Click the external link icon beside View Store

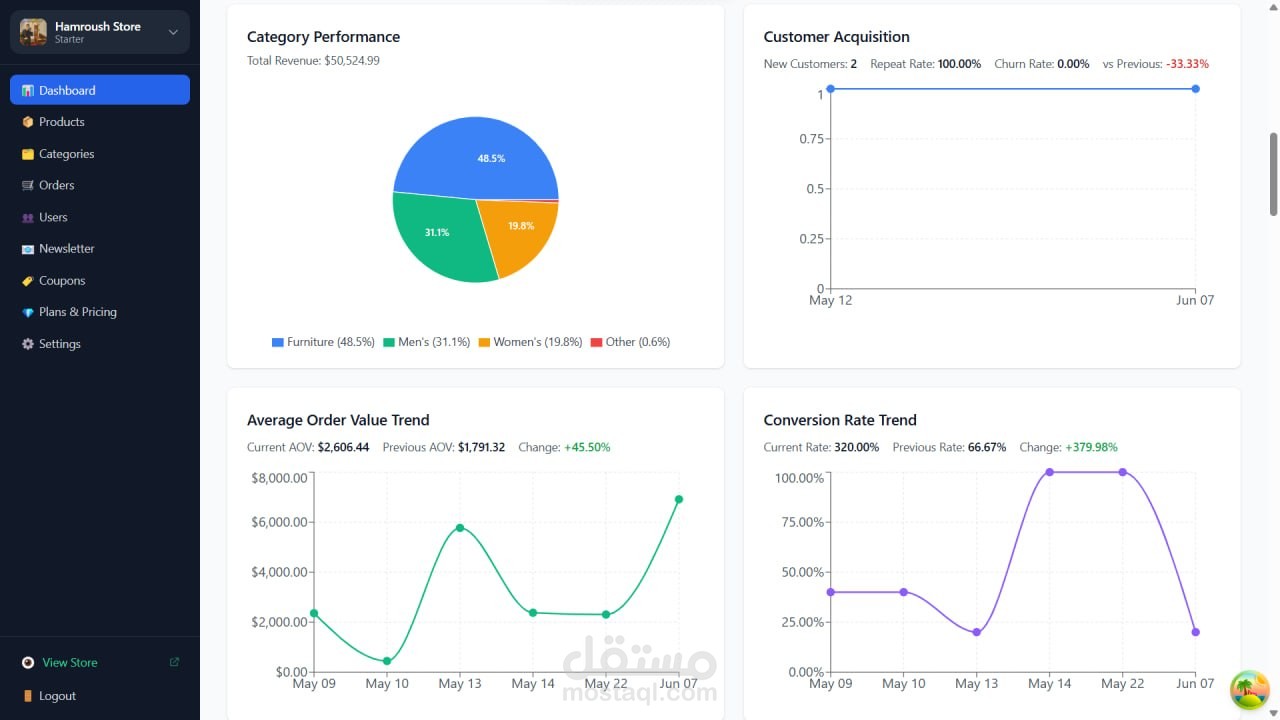(x=174, y=662)
